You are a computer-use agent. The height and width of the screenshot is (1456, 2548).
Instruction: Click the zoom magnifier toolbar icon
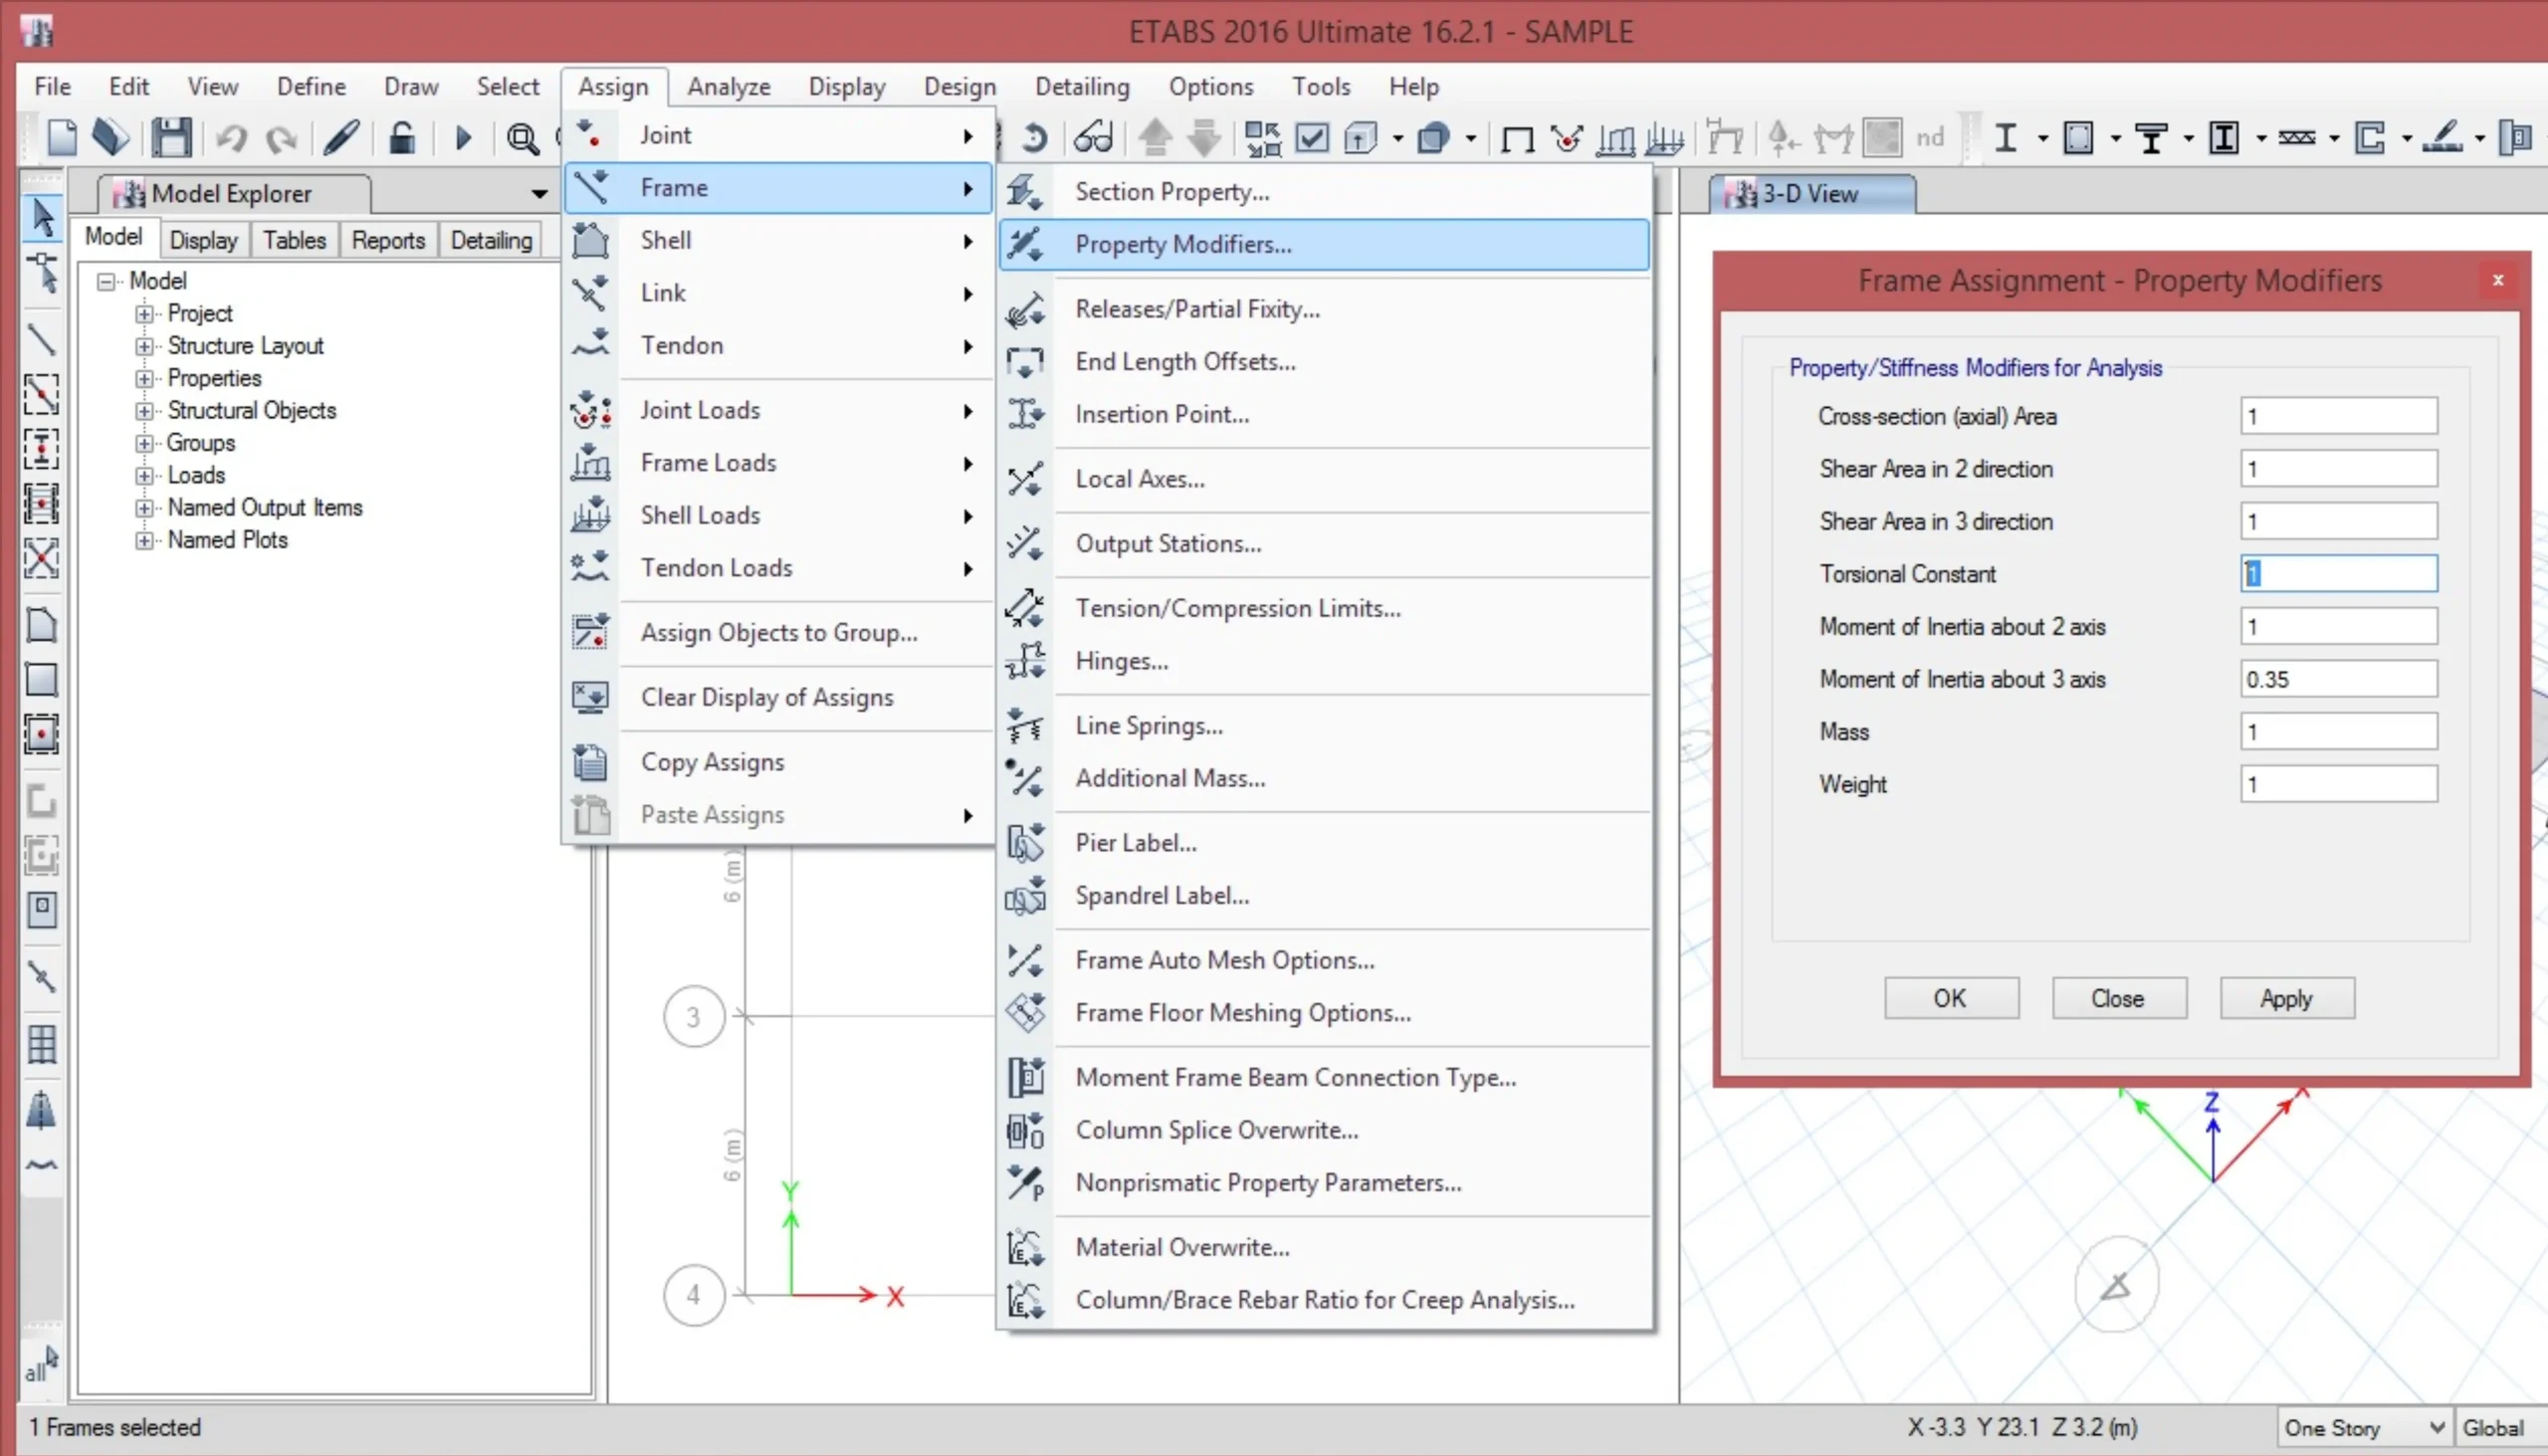coord(522,138)
